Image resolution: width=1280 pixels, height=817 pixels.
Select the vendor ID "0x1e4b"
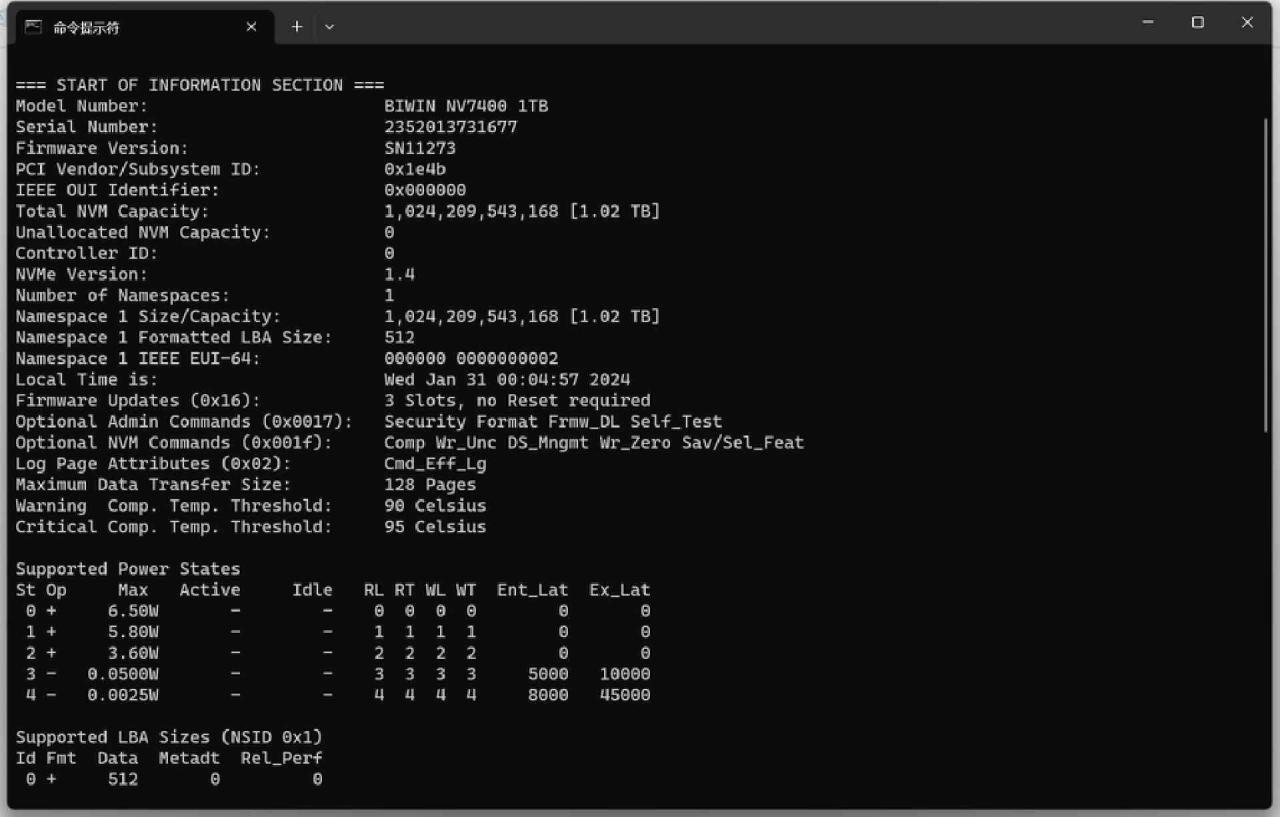point(415,169)
